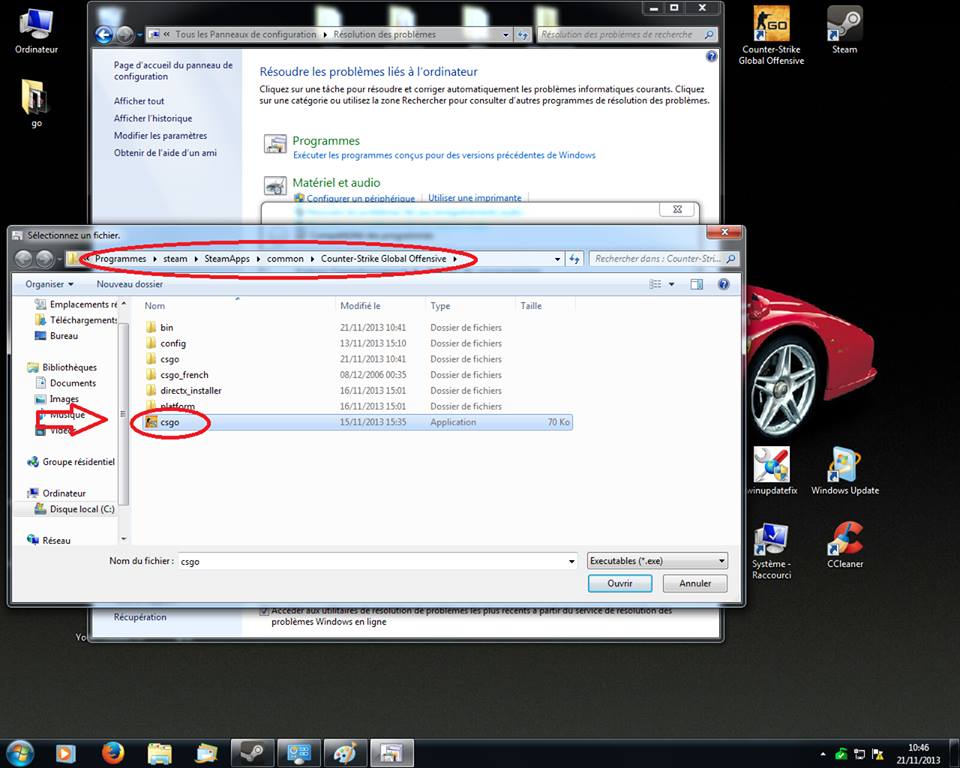Open the Organiser dropdown menu
The height and width of the screenshot is (768, 960).
pyautogui.click(x=49, y=284)
